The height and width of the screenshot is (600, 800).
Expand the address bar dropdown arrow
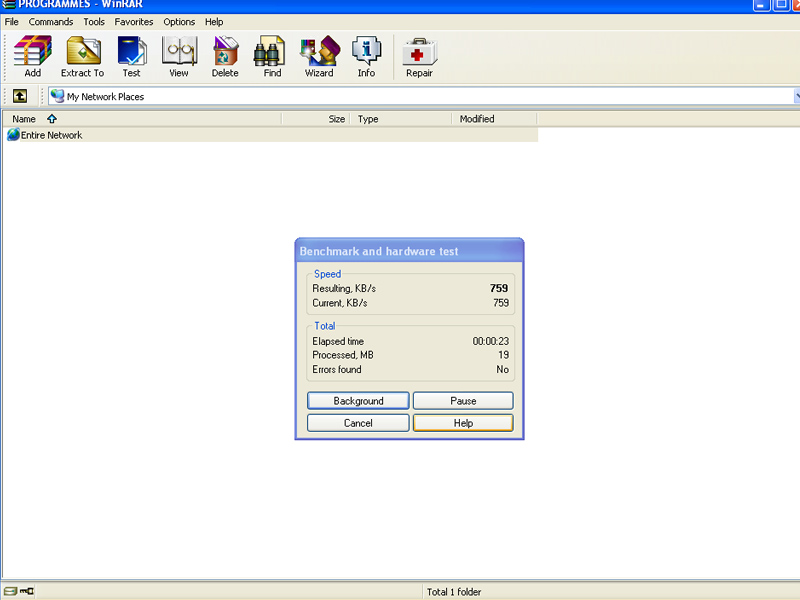pos(796,96)
